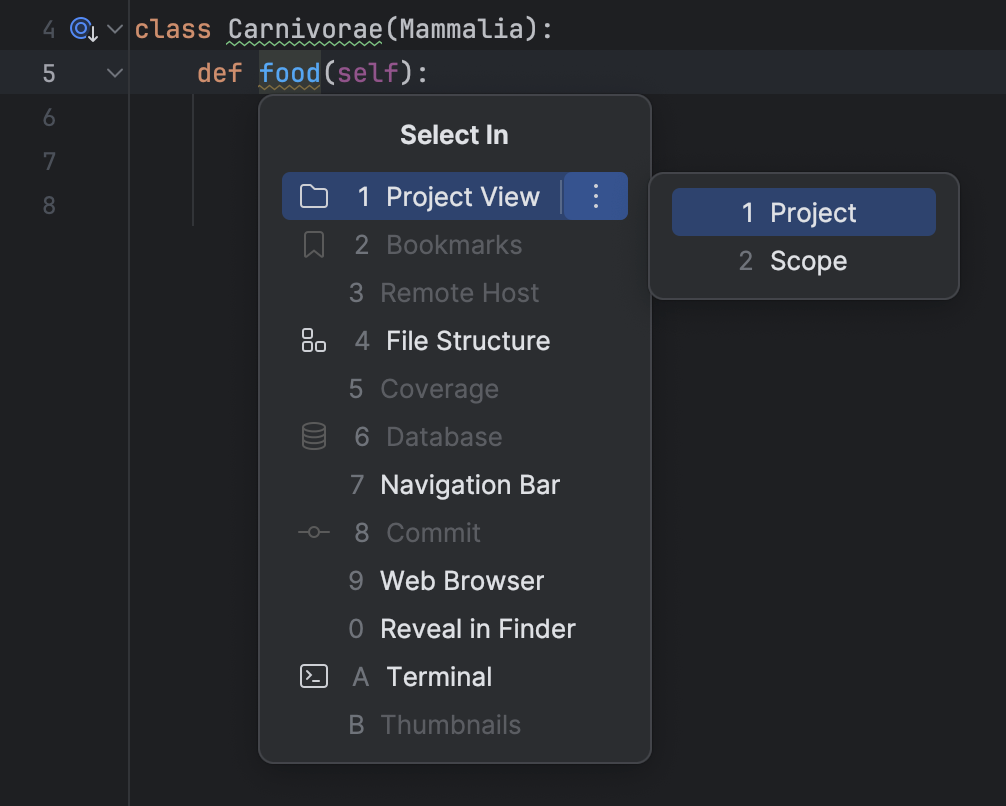Click the Project View folder icon
Screen dimensions: 1006x806
point(313,196)
